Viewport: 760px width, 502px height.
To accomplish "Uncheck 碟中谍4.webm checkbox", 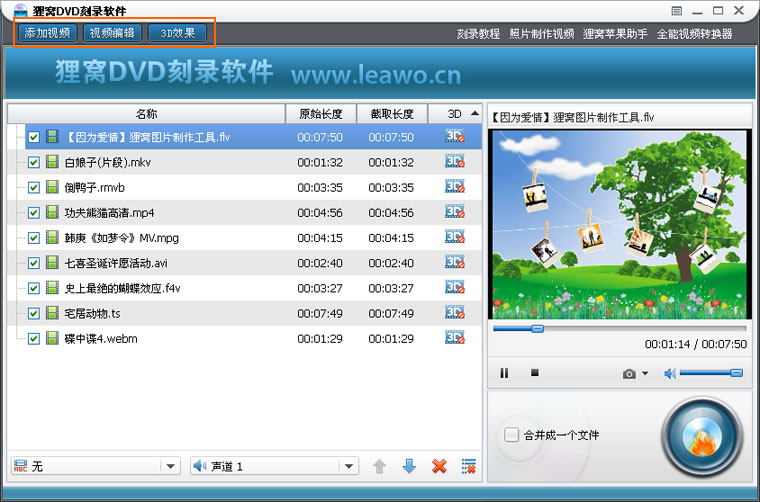I will pyautogui.click(x=33, y=339).
